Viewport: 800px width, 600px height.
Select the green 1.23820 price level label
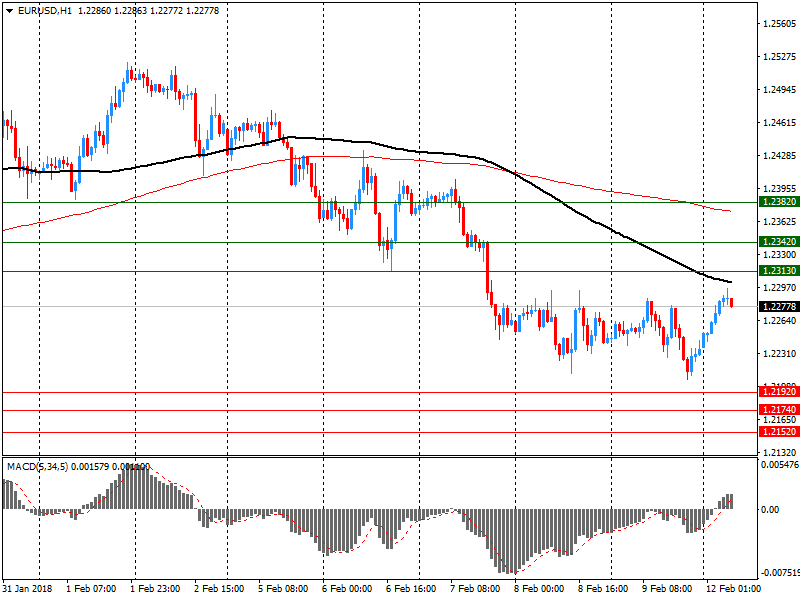[777, 202]
